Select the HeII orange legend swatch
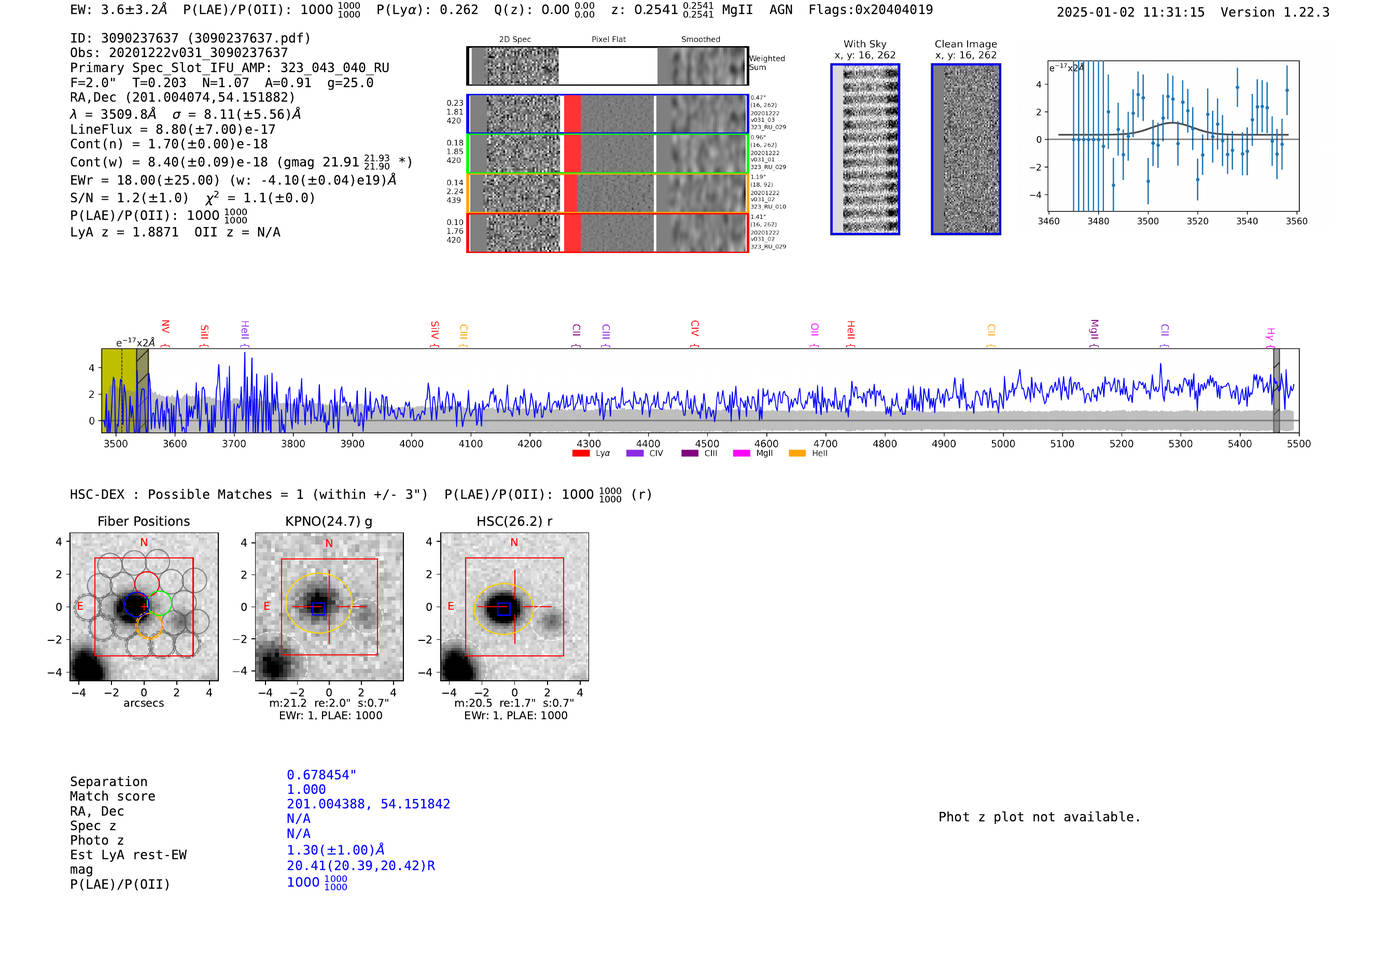The image size is (1400, 953). [797, 454]
